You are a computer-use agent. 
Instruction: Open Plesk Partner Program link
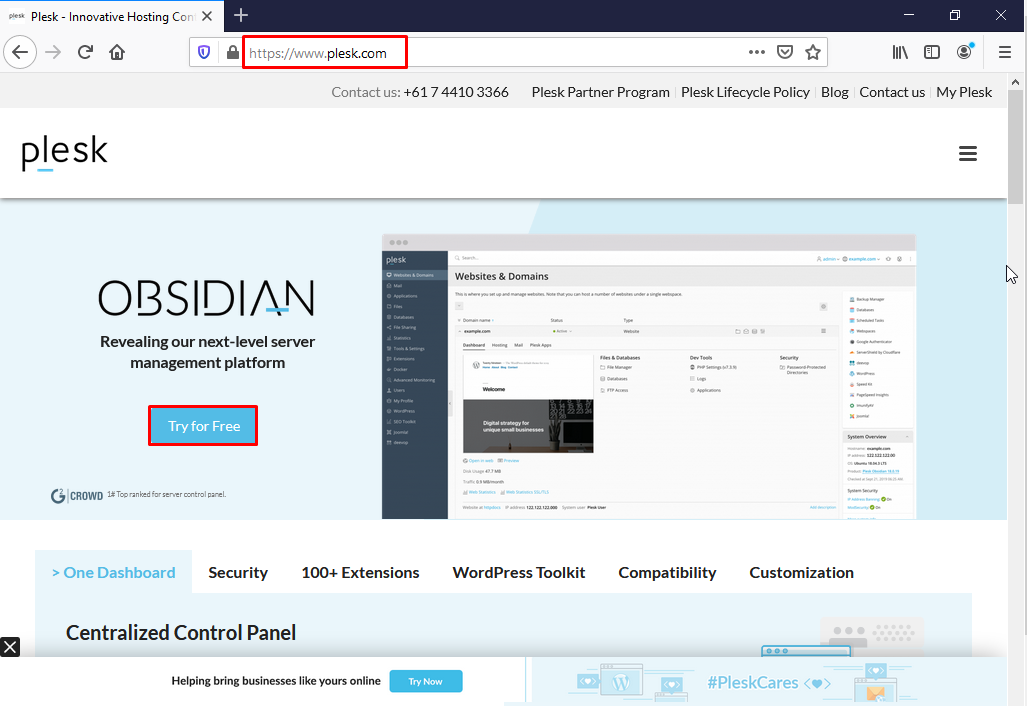601,92
